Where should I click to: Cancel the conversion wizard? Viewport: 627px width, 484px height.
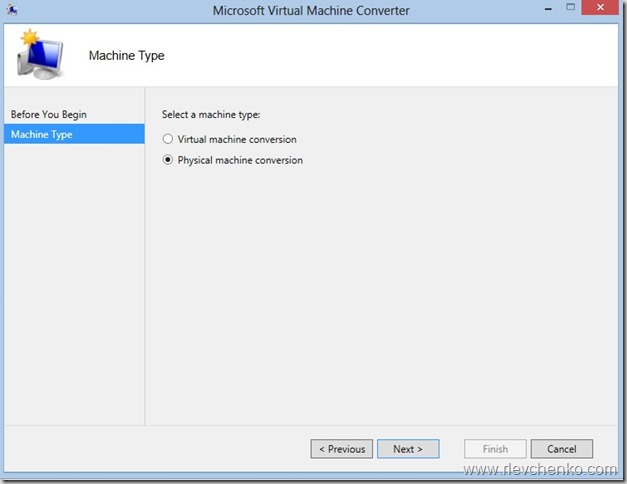pyautogui.click(x=561, y=449)
